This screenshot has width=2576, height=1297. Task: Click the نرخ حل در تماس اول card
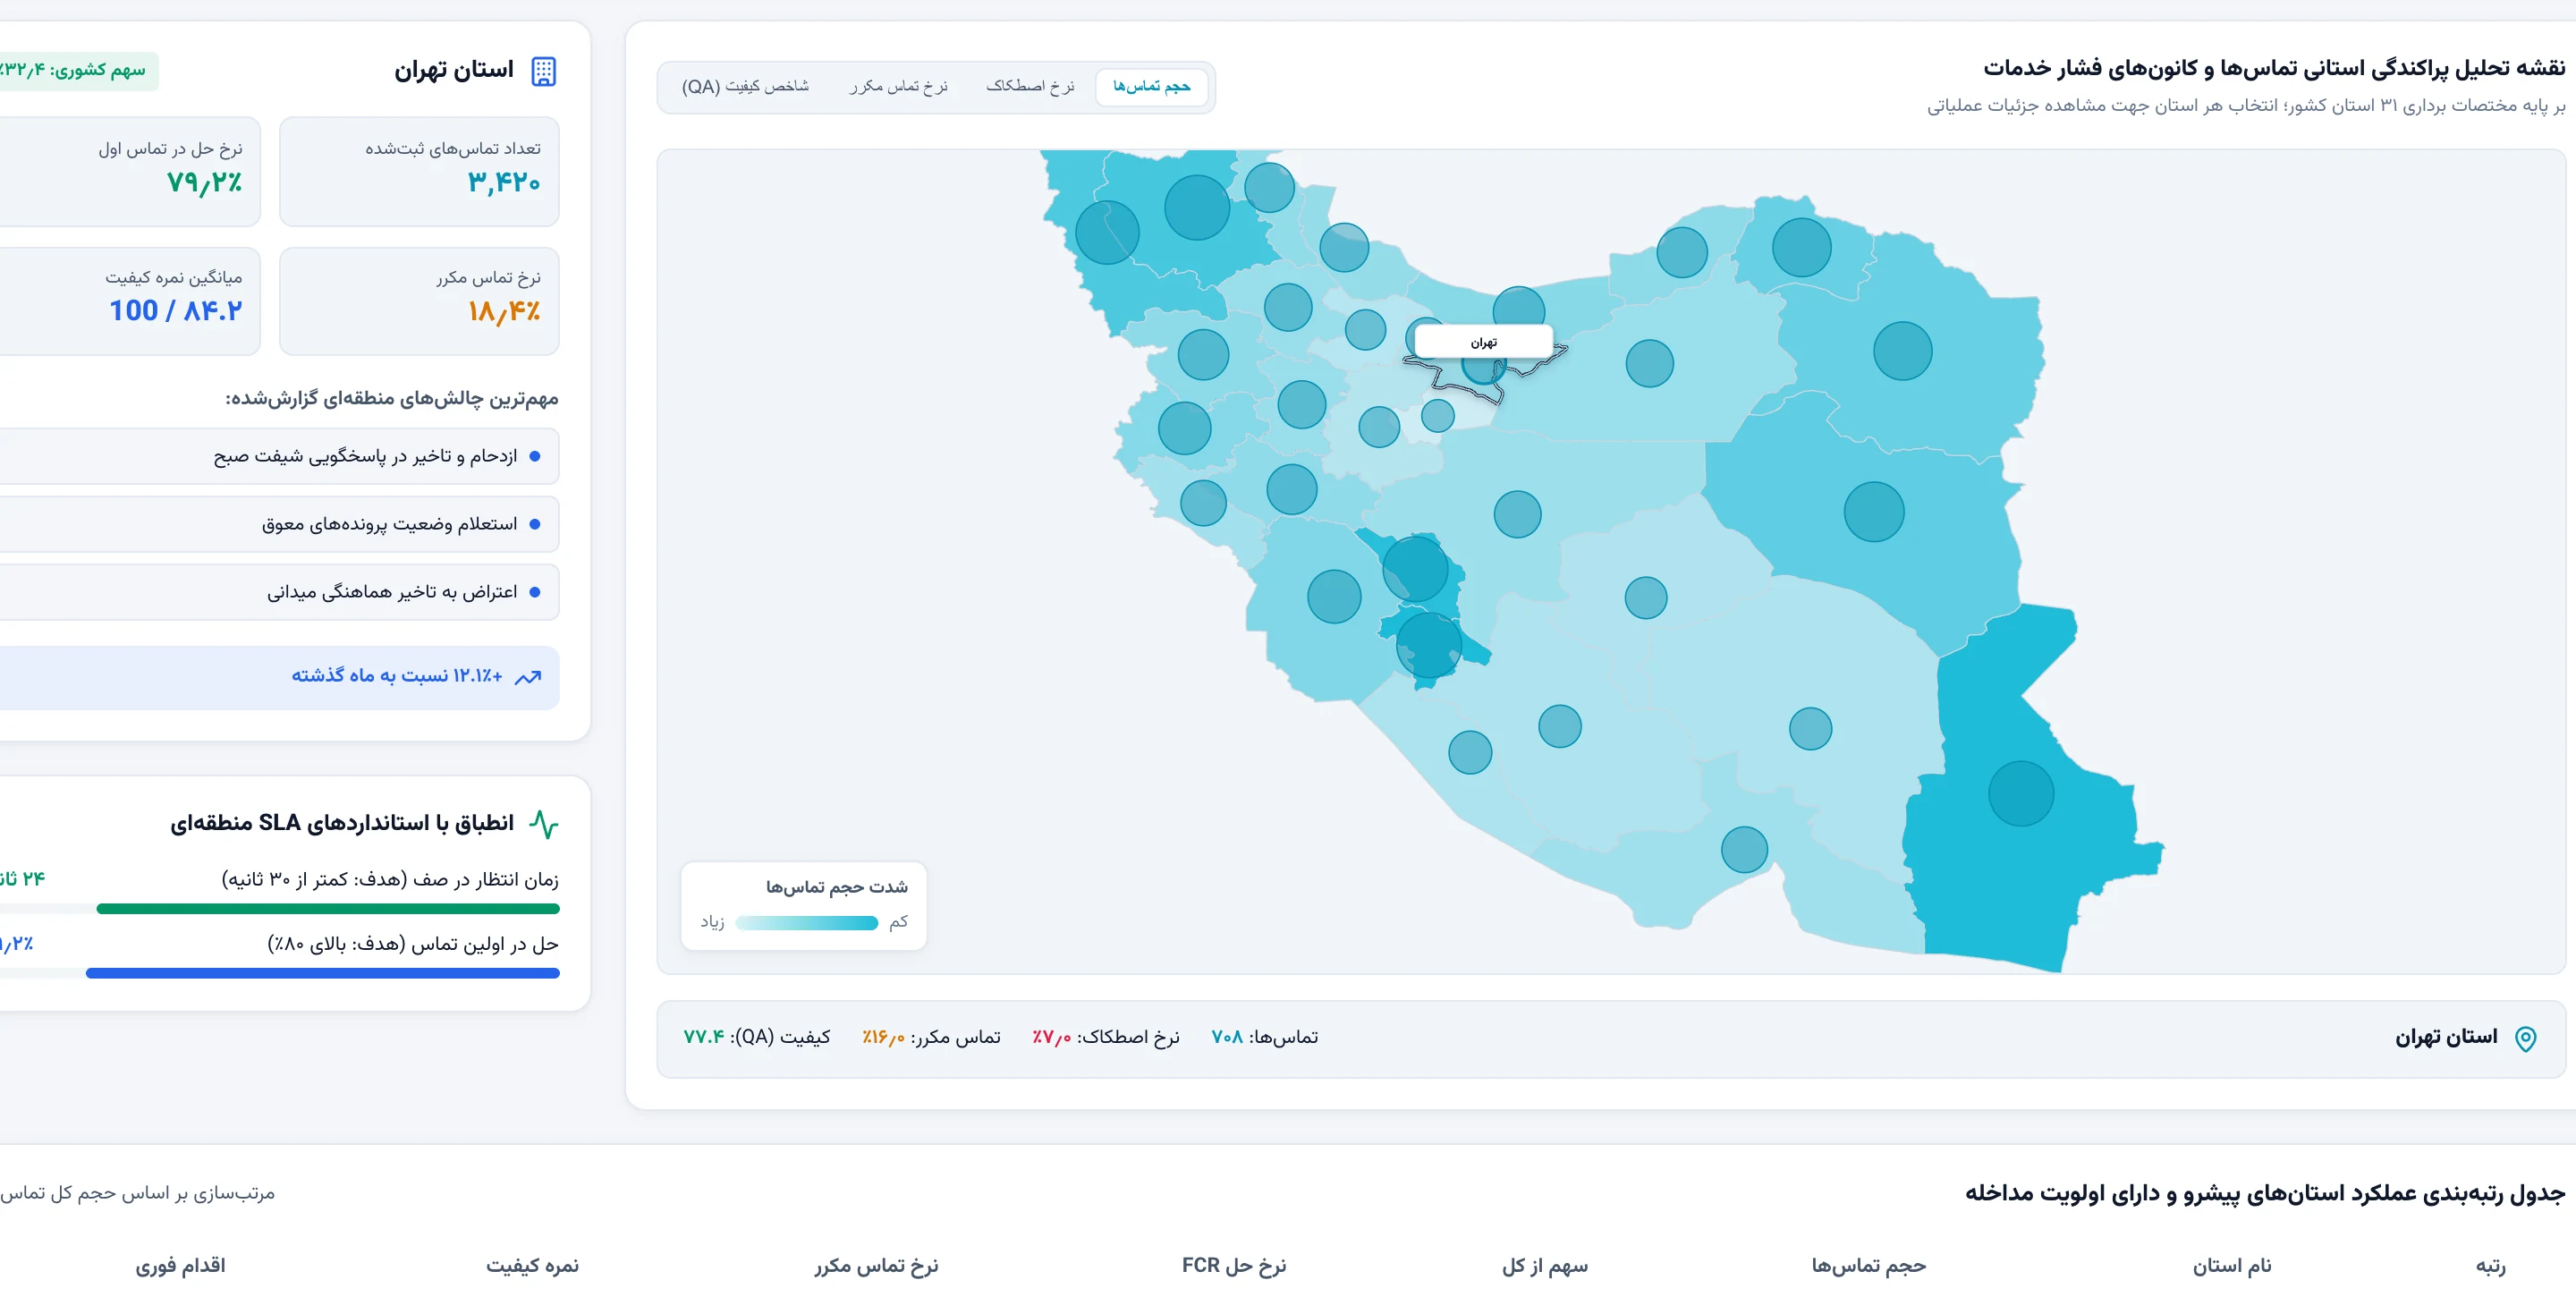pos(128,171)
